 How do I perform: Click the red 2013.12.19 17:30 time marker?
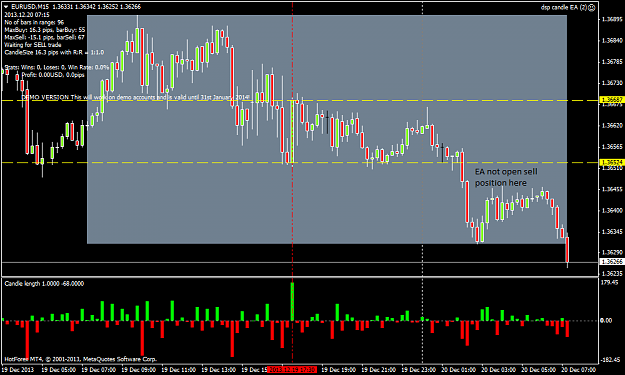pos(292,370)
